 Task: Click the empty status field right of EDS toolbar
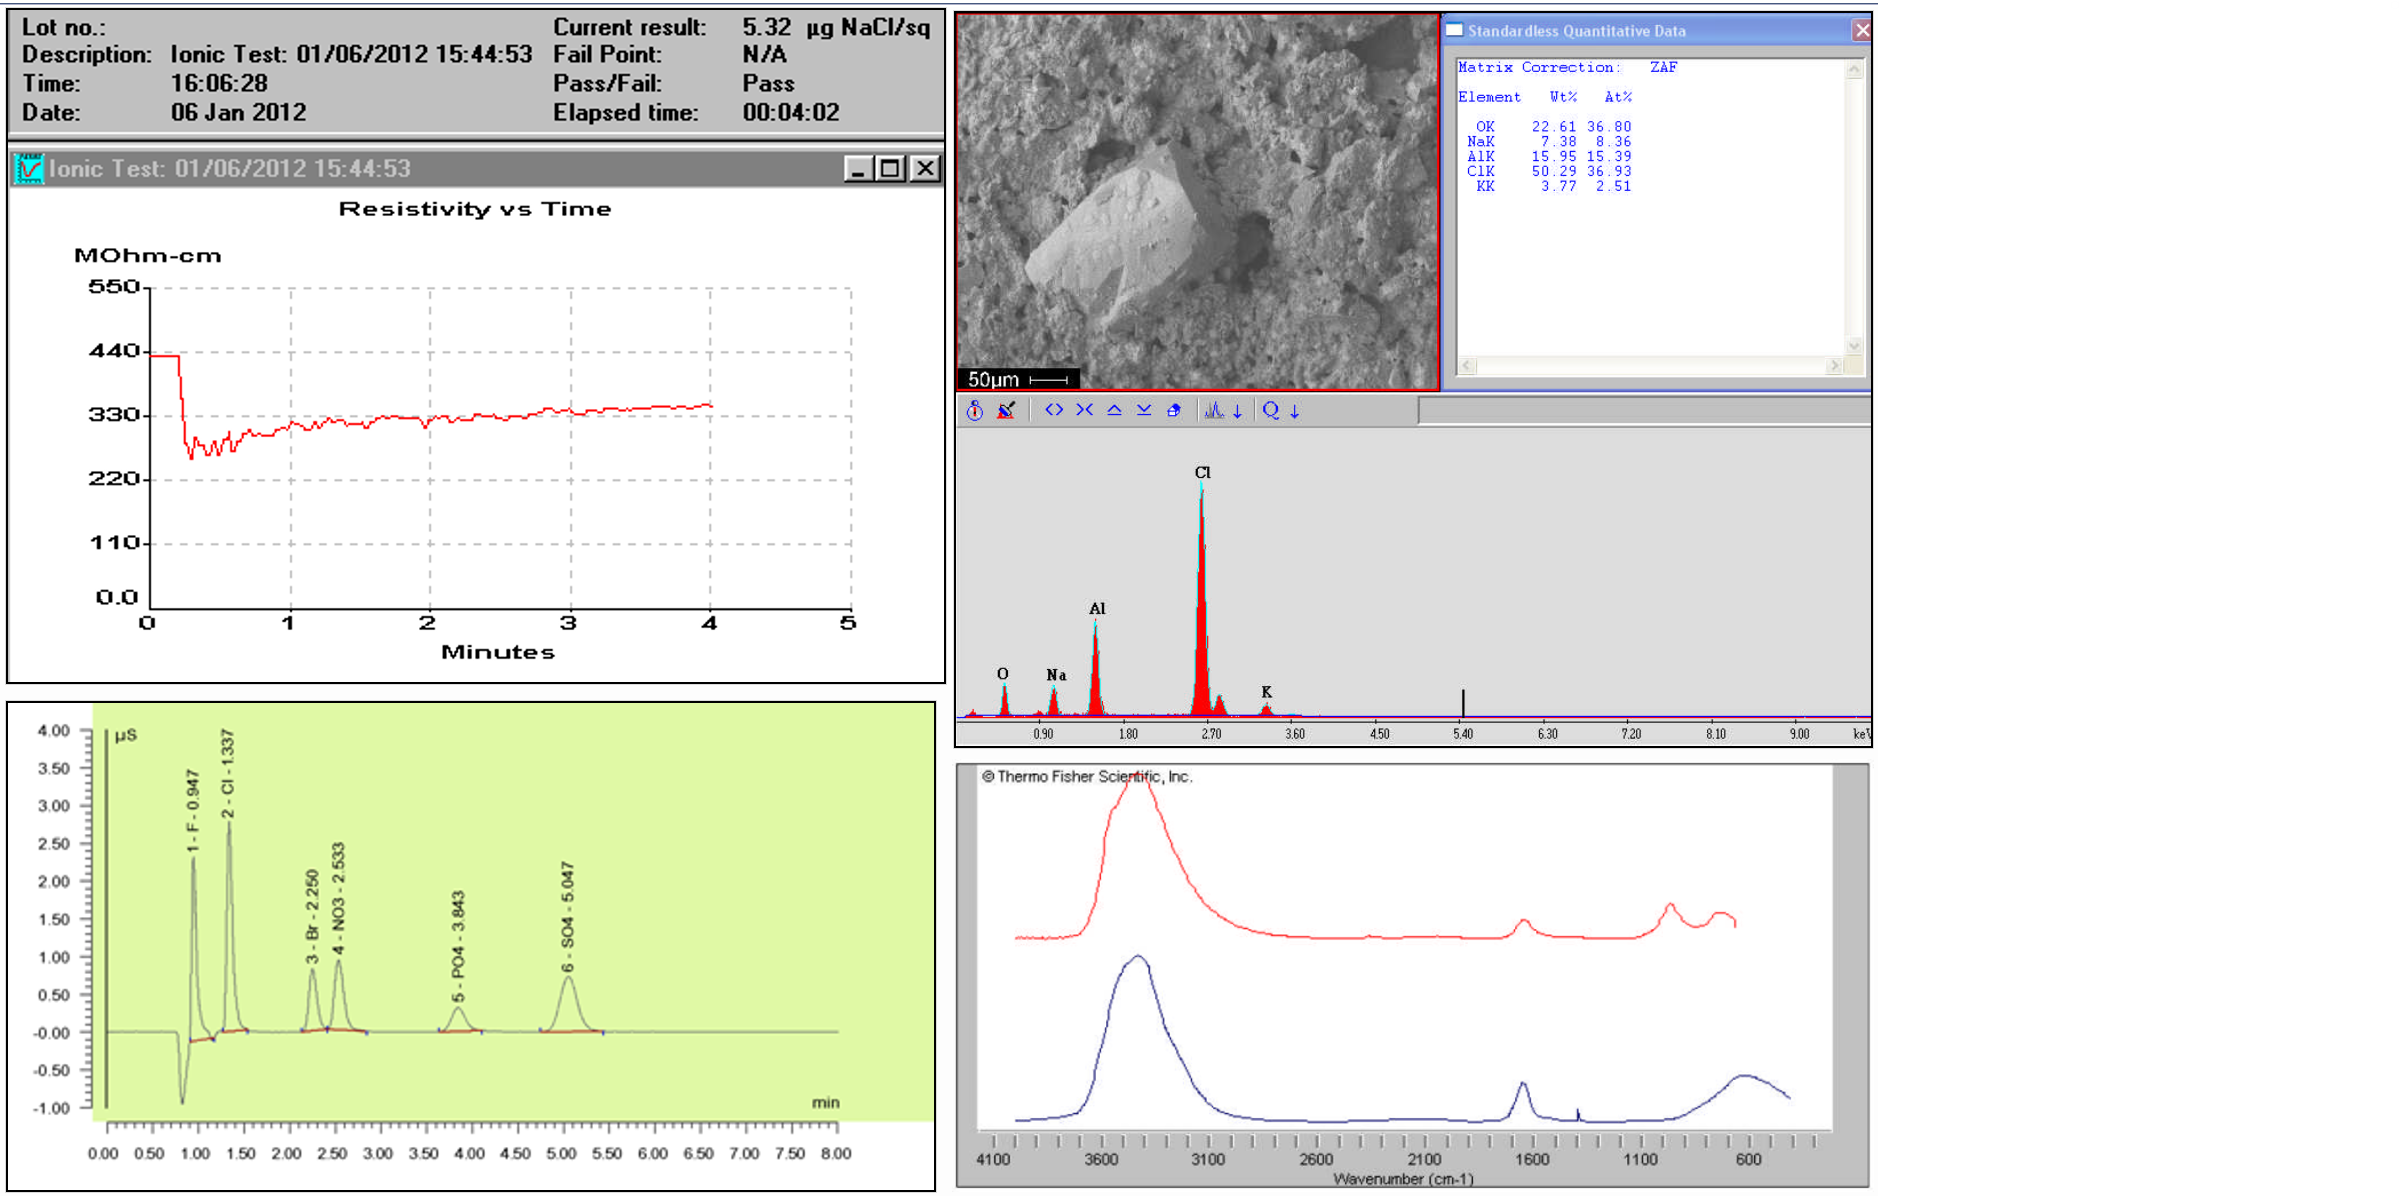point(1644,410)
